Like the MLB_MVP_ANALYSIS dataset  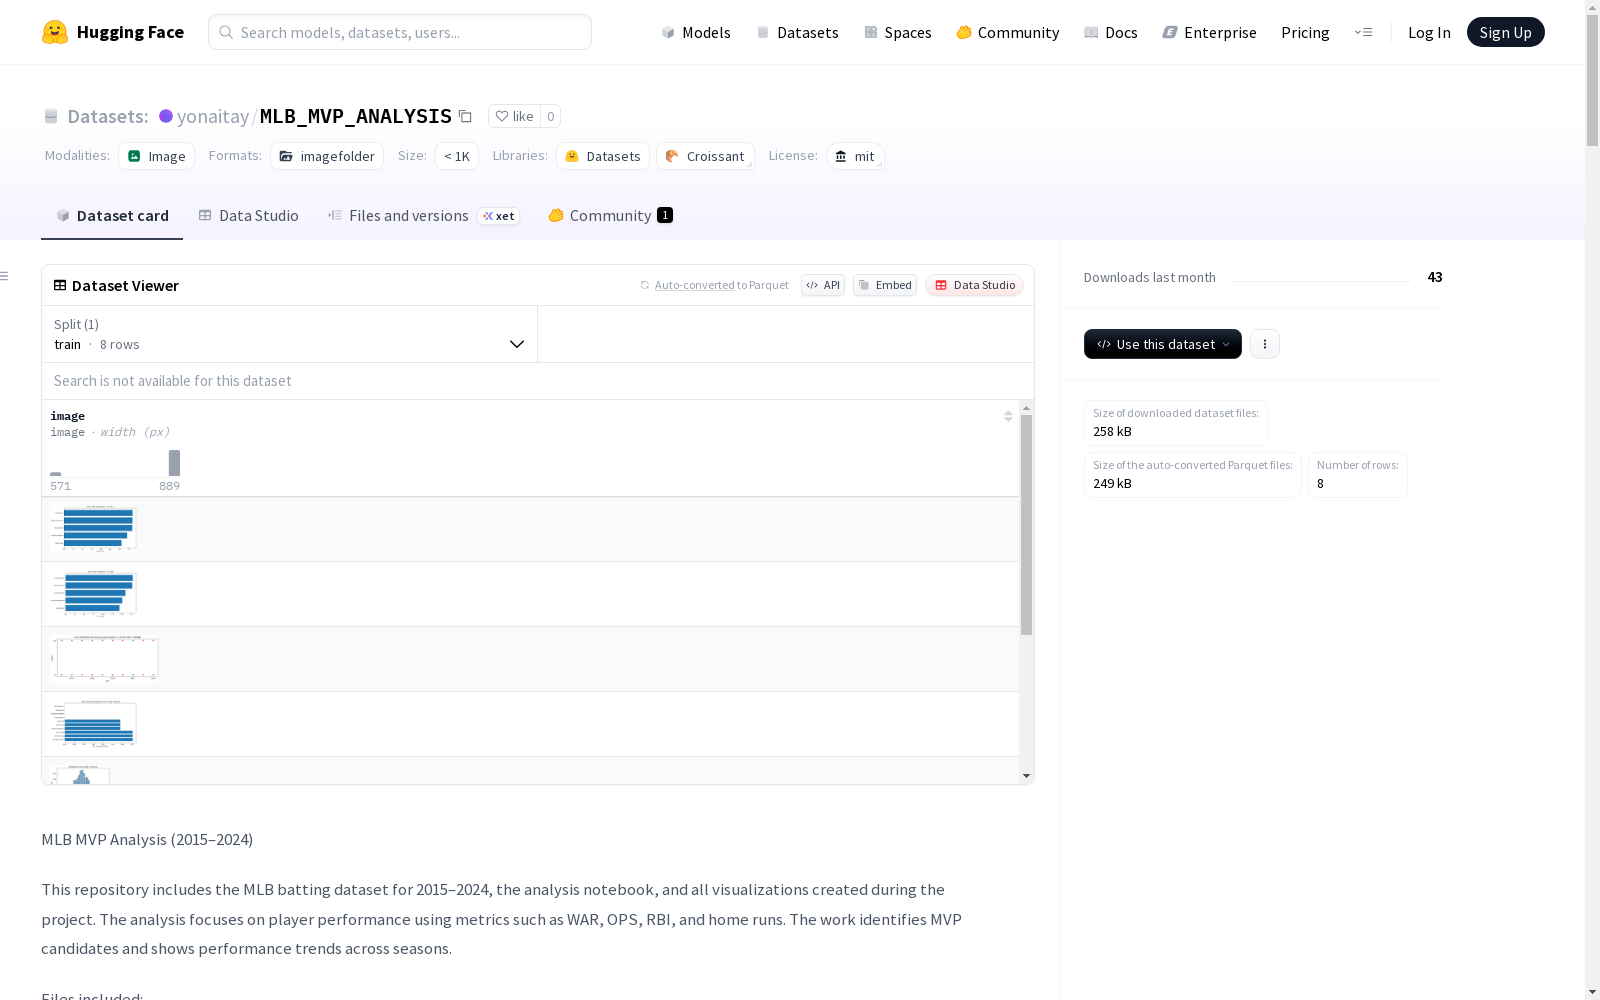pos(515,116)
